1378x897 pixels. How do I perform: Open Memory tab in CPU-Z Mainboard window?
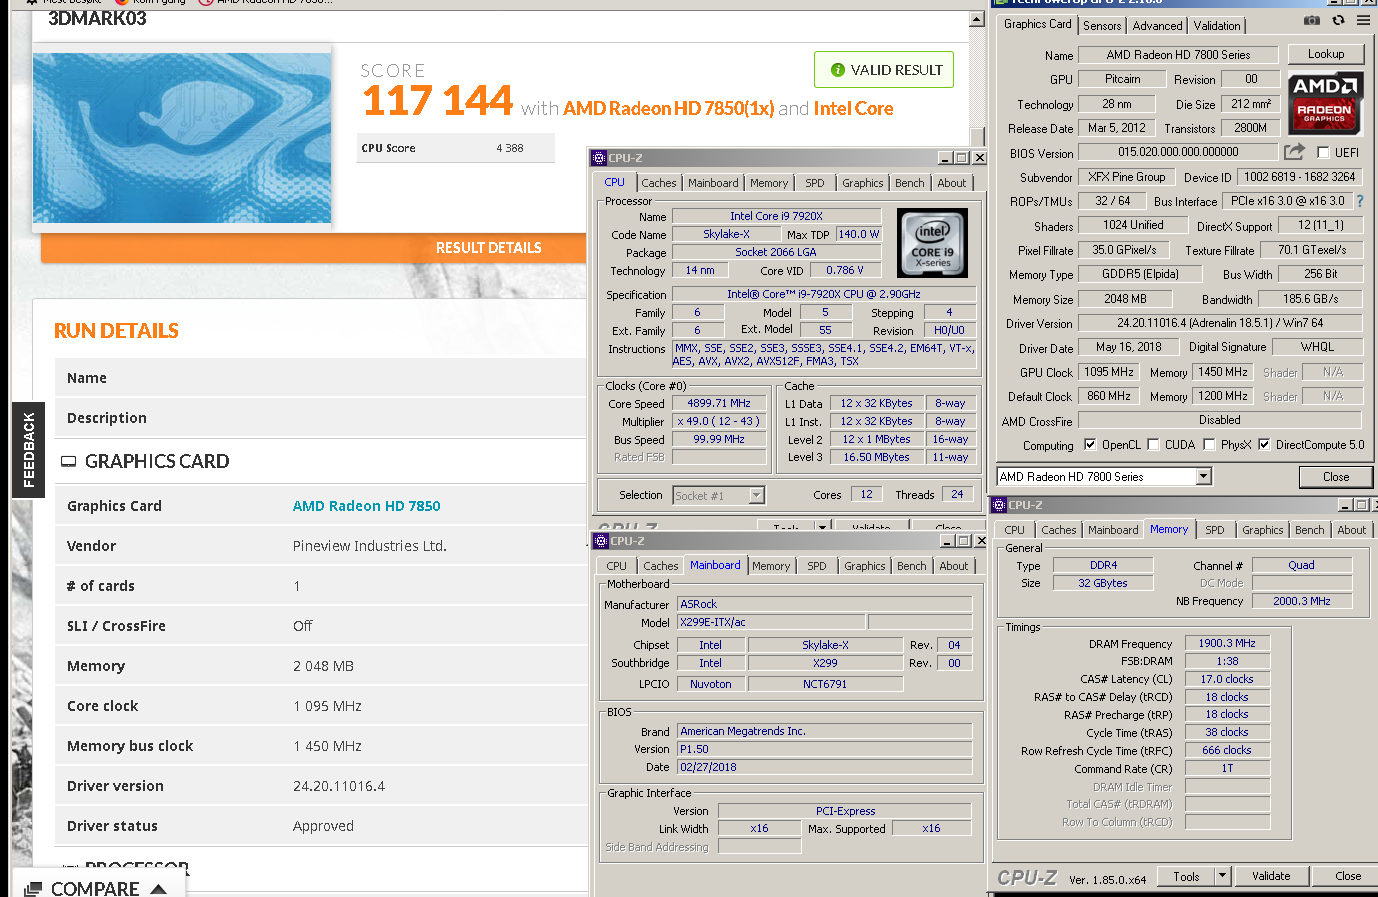(x=771, y=566)
